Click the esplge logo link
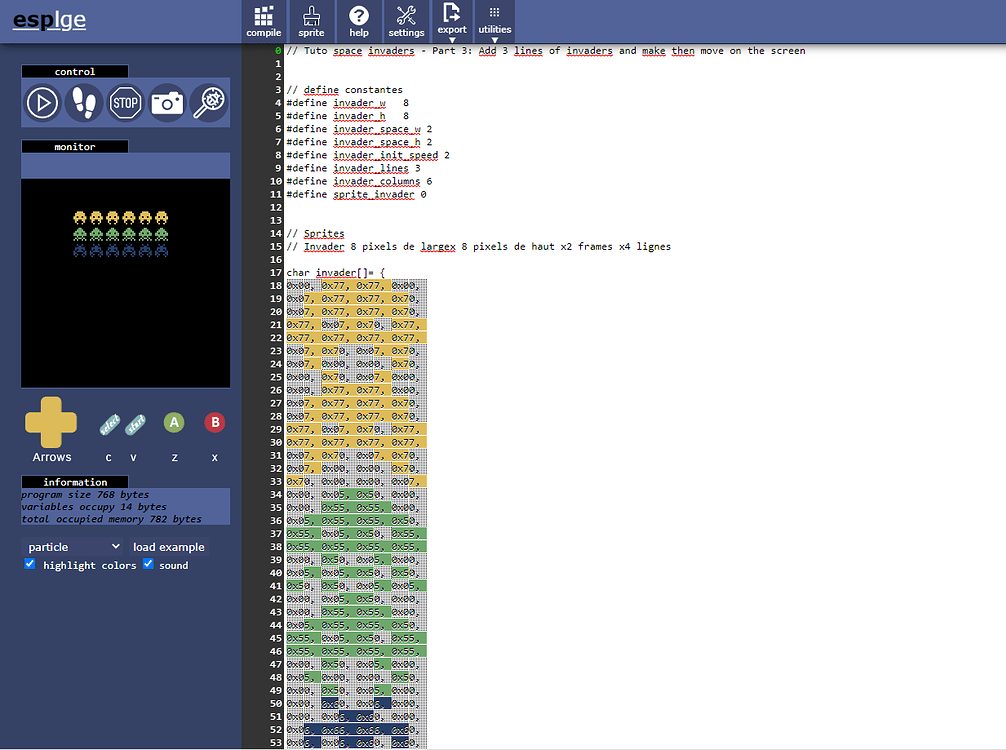Image resolution: width=1006 pixels, height=750 pixels. pyautogui.click(x=49, y=22)
